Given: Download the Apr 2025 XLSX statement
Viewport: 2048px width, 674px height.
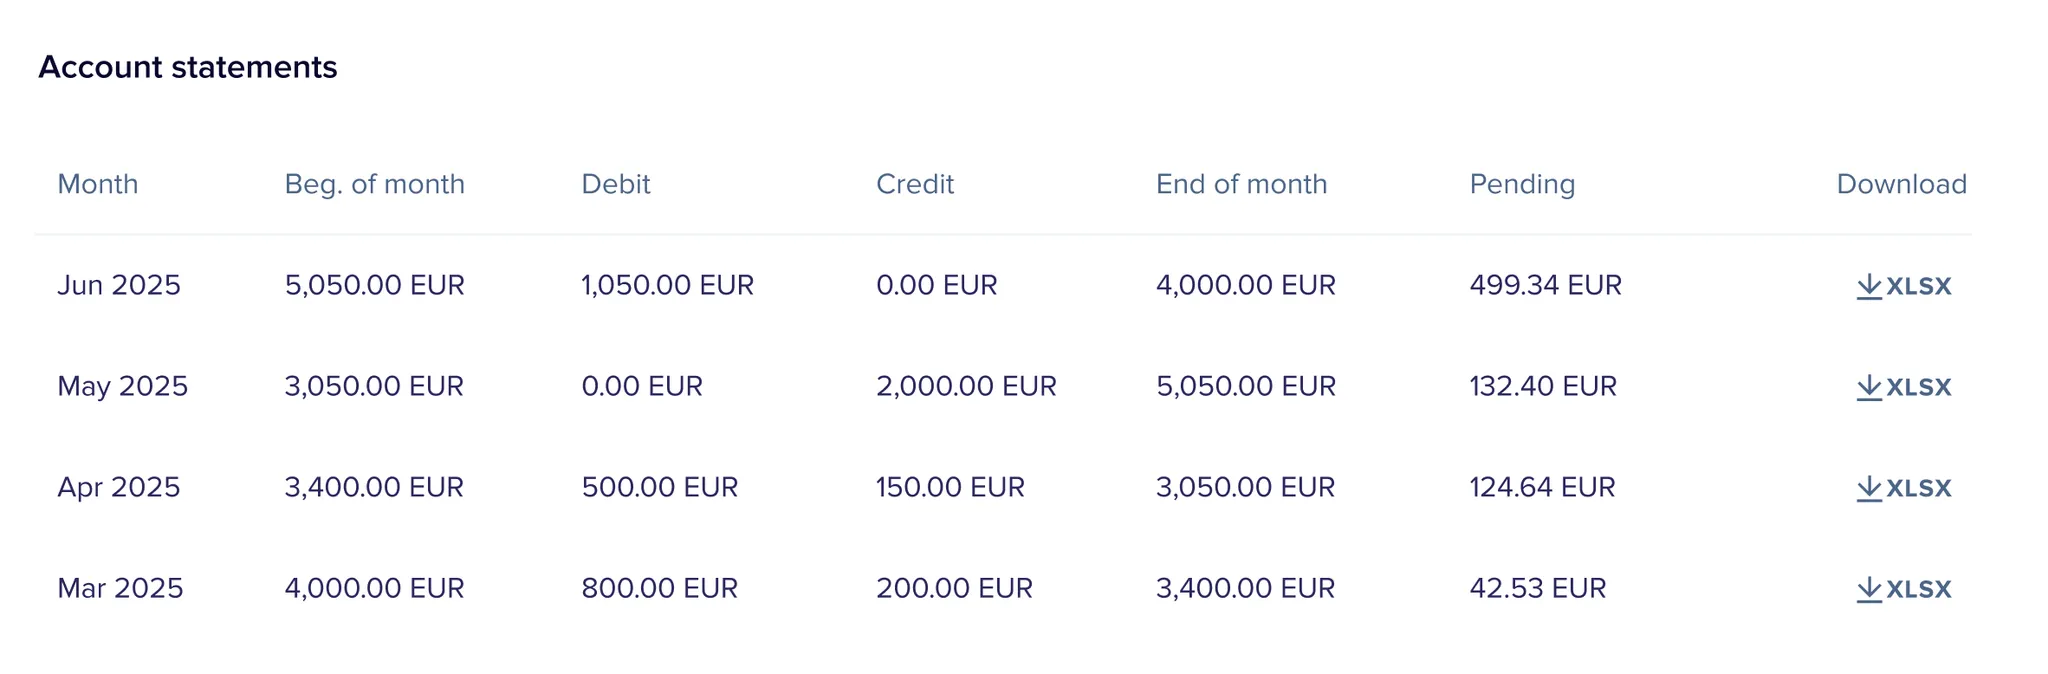Looking at the screenshot, I should click(x=1903, y=488).
